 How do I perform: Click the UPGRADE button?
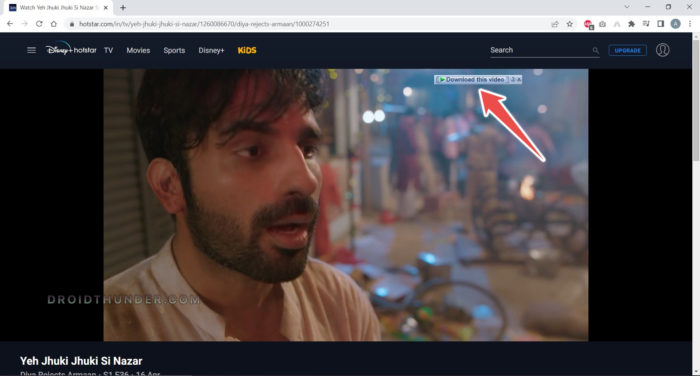(627, 50)
